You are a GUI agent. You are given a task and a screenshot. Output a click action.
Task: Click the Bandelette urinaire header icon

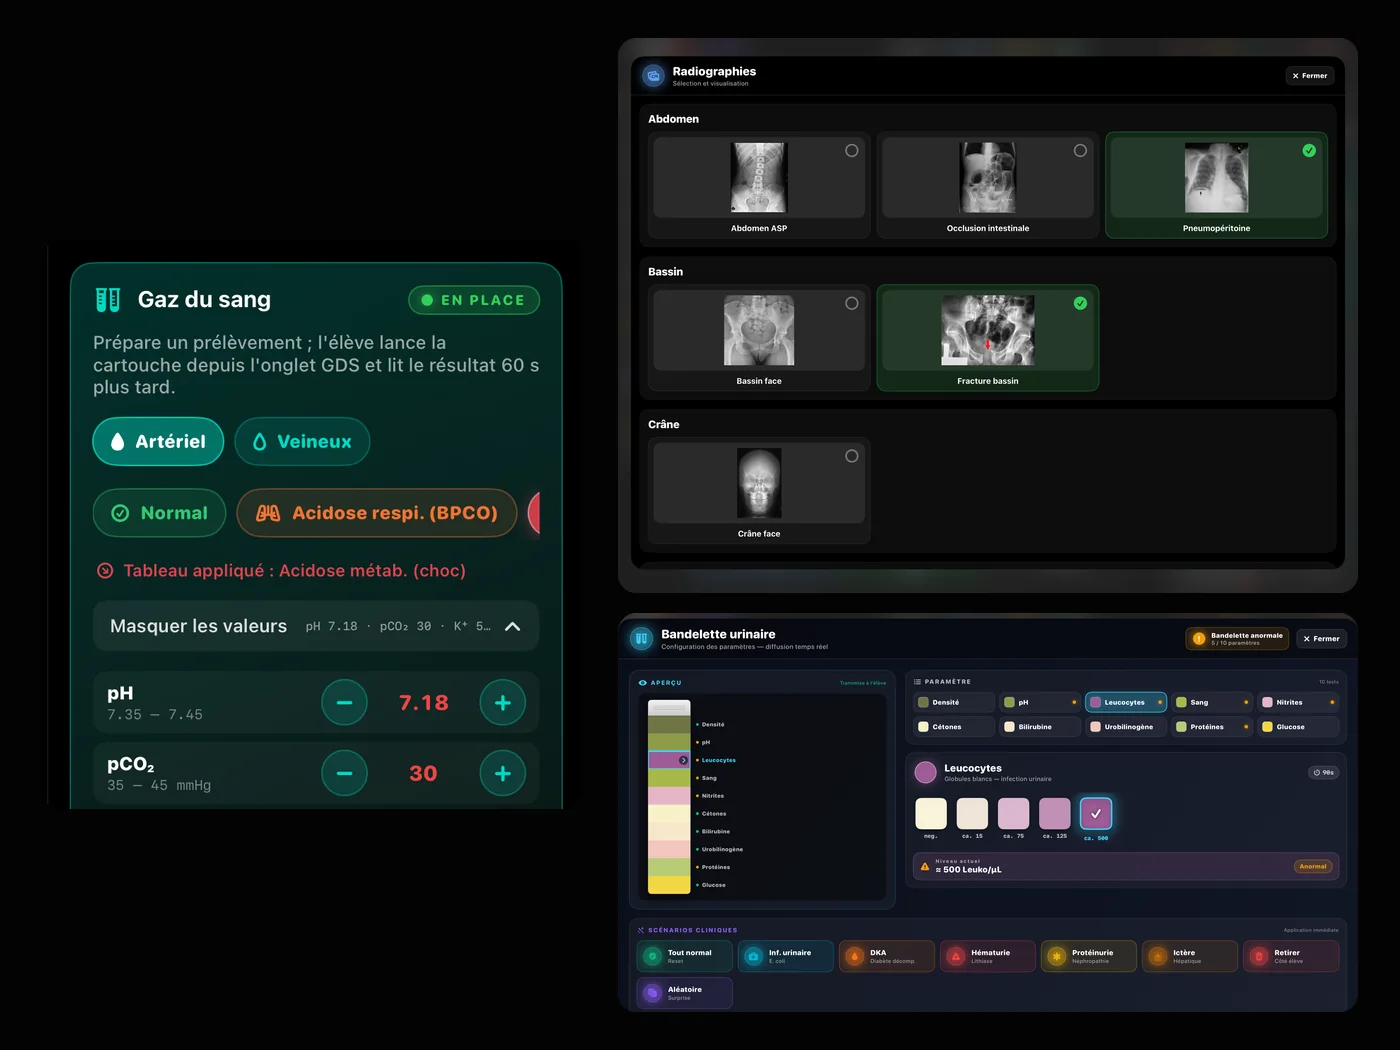pos(642,639)
